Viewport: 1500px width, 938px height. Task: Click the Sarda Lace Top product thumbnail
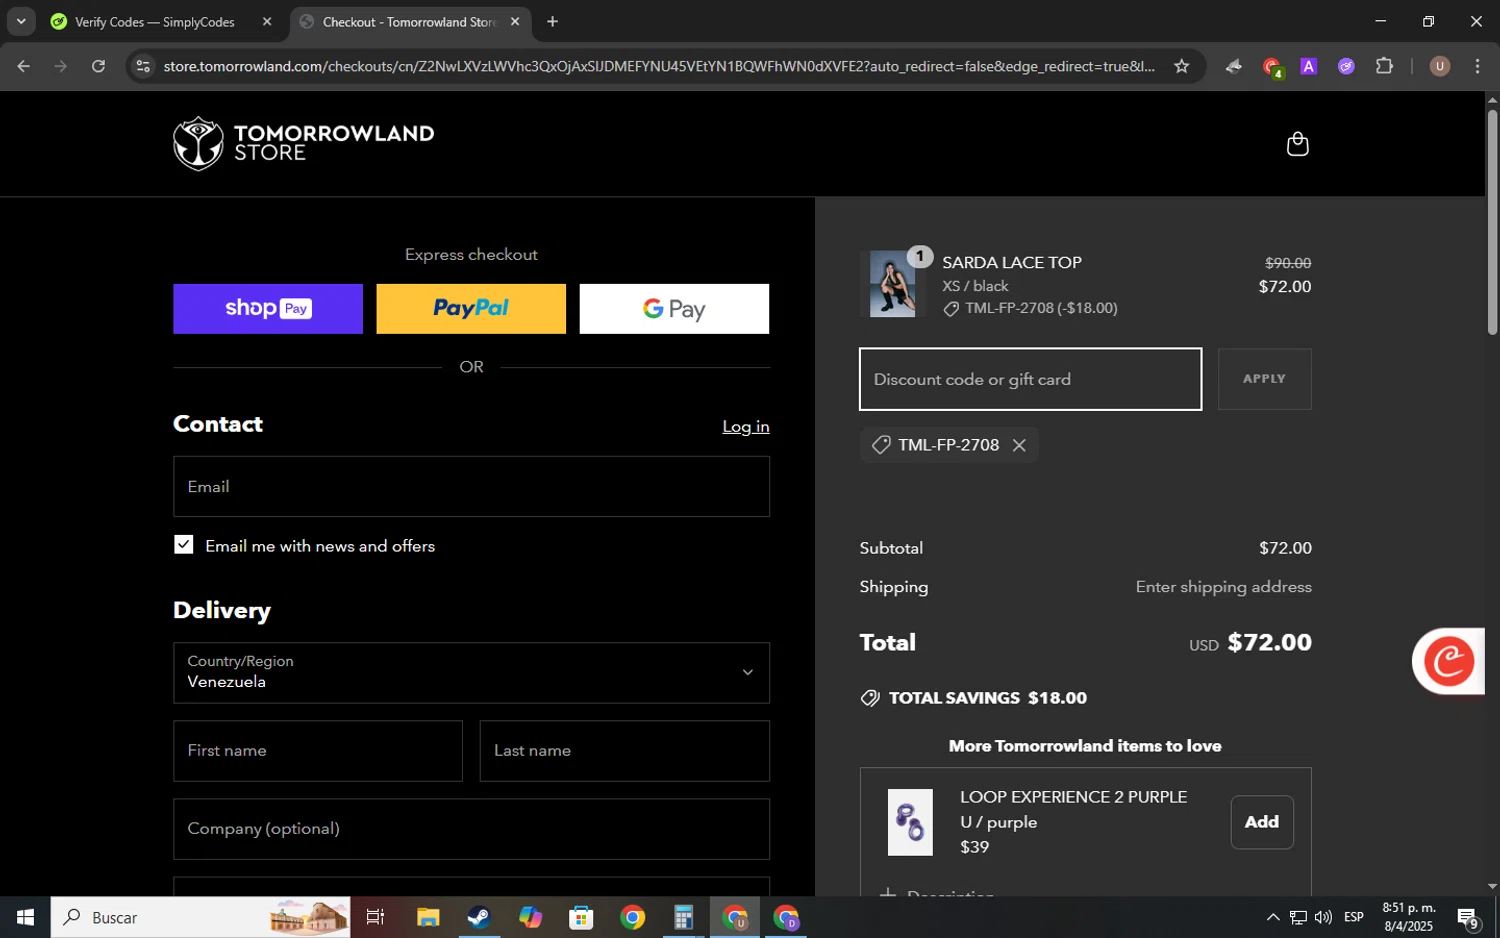[892, 284]
